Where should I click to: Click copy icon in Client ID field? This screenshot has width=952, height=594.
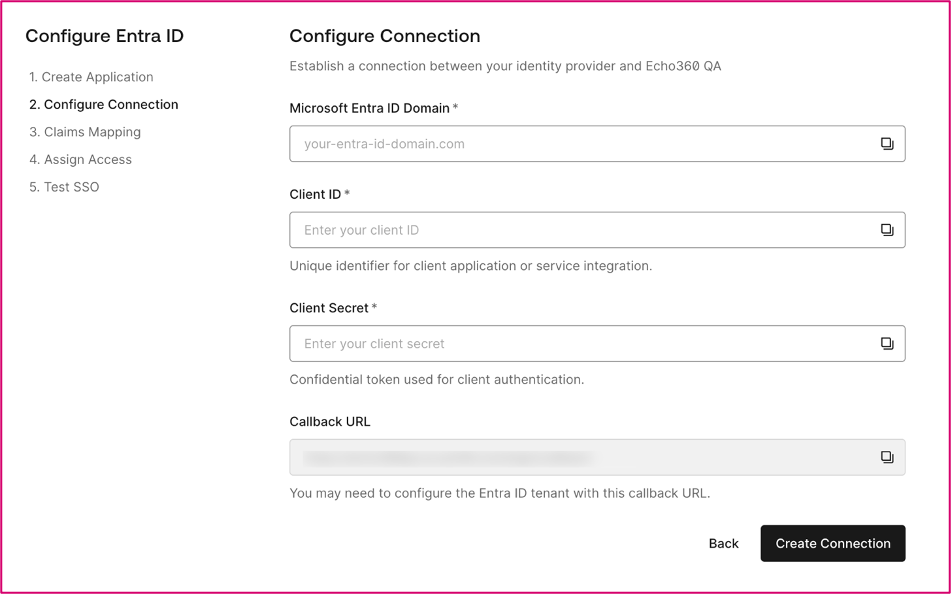pyautogui.click(x=886, y=230)
